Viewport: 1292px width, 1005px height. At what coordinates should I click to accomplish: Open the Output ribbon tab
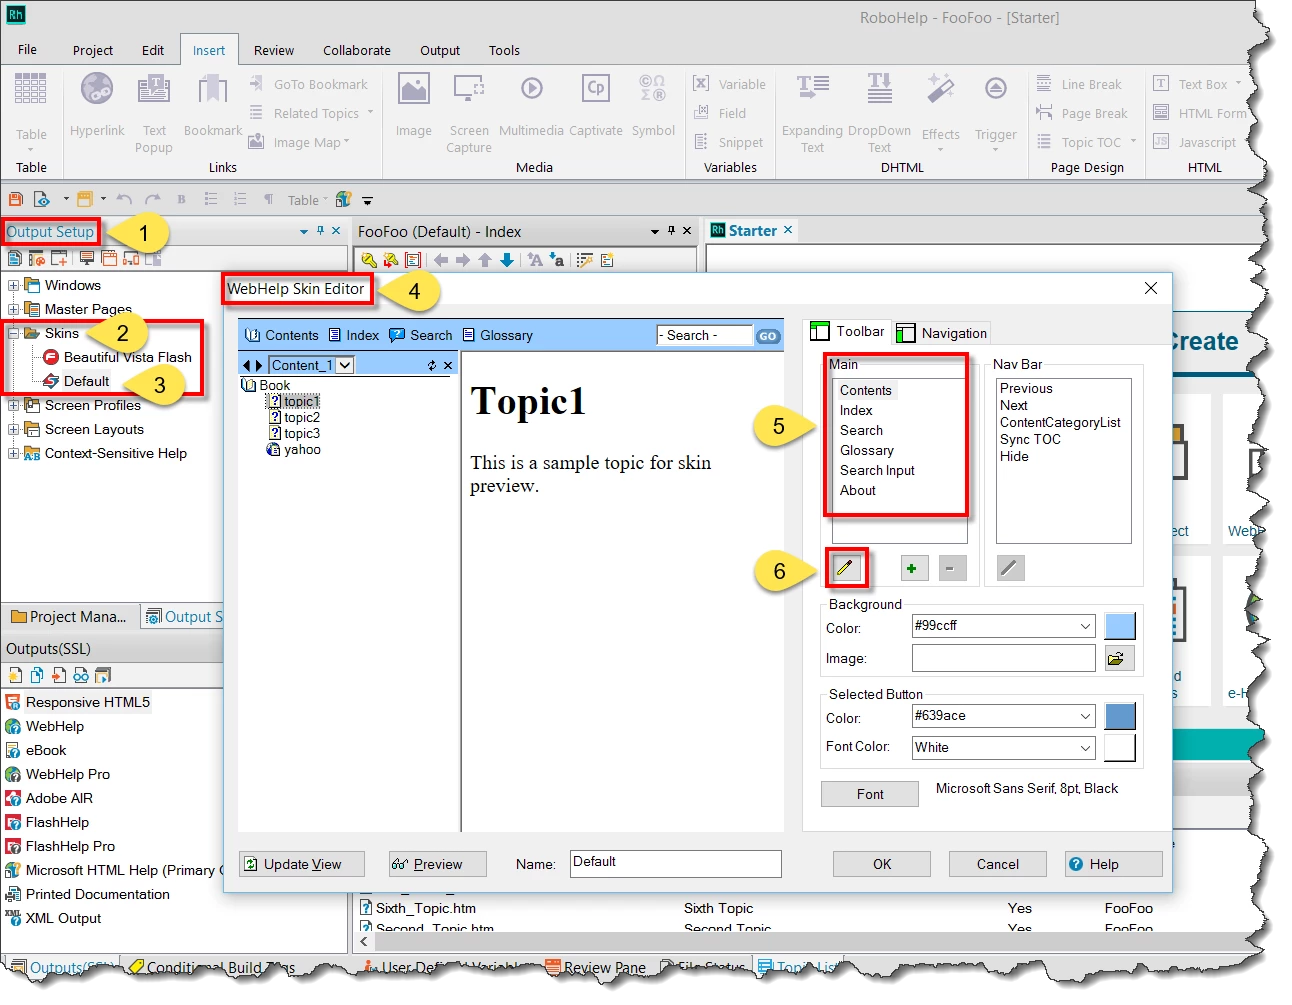coord(440,50)
